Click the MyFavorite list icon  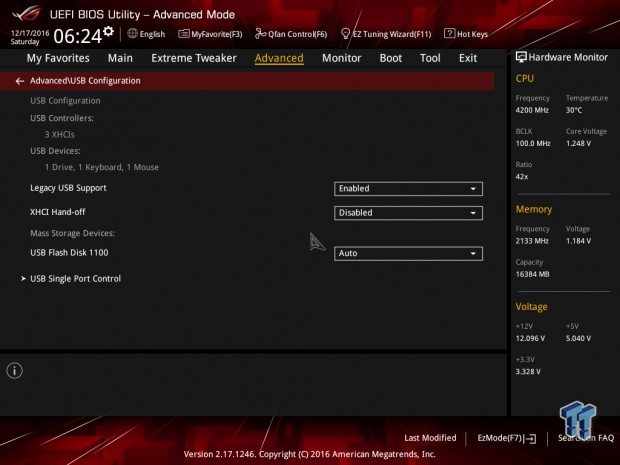coord(184,34)
